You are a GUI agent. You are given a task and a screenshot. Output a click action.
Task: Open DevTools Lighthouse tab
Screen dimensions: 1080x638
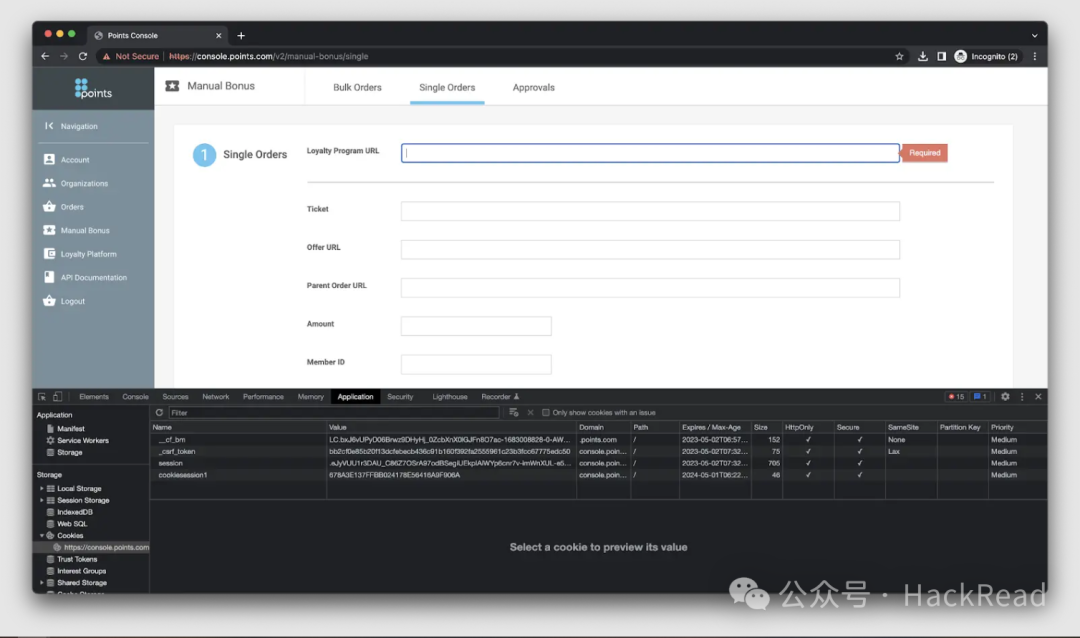click(x=450, y=397)
